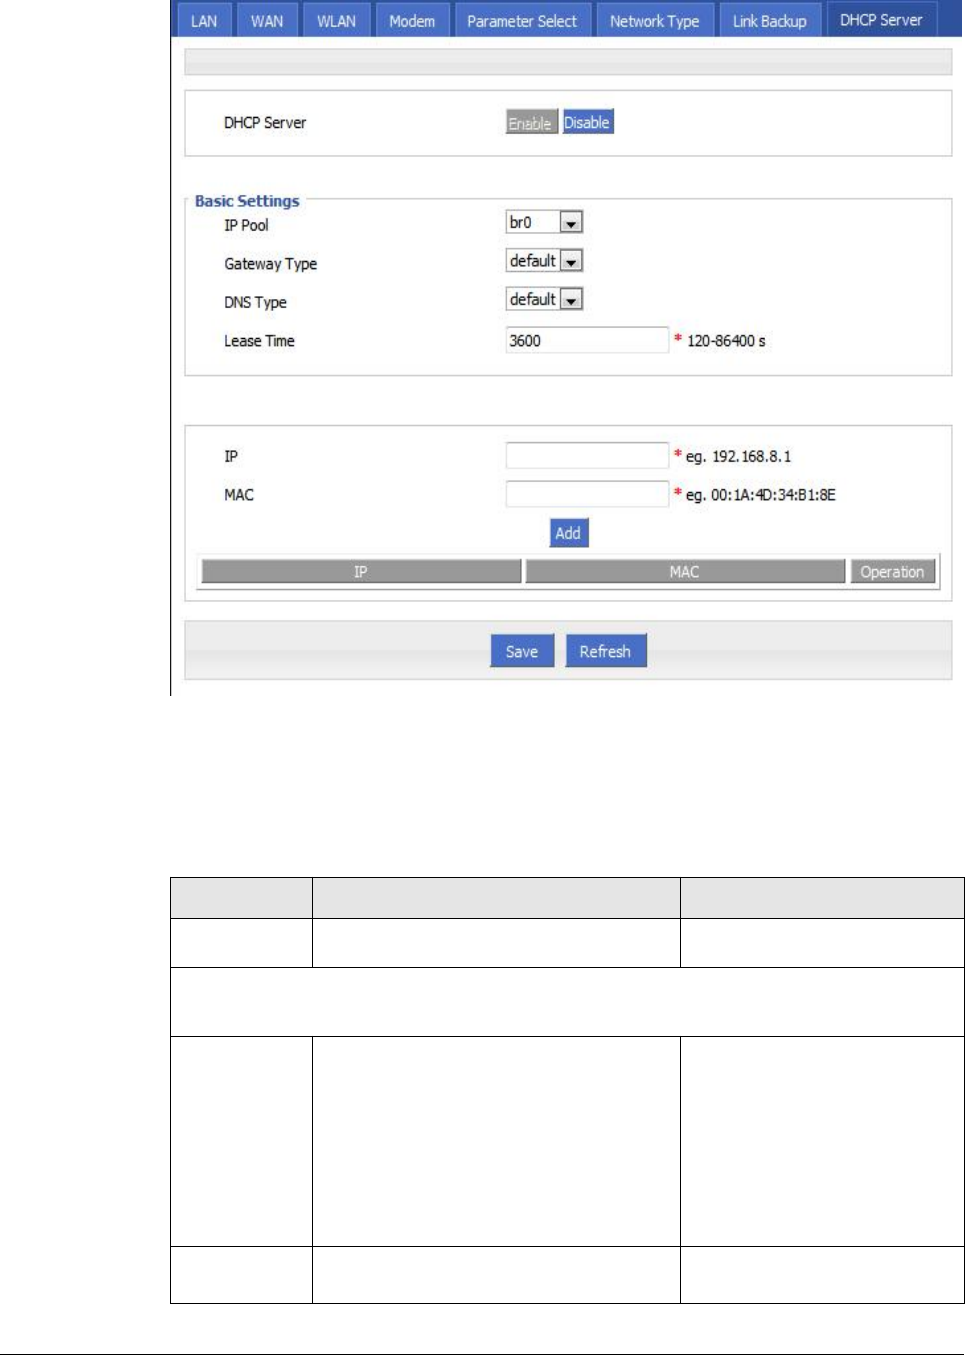Select the DHCP Server tab

pyautogui.click(x=881, y=19)
